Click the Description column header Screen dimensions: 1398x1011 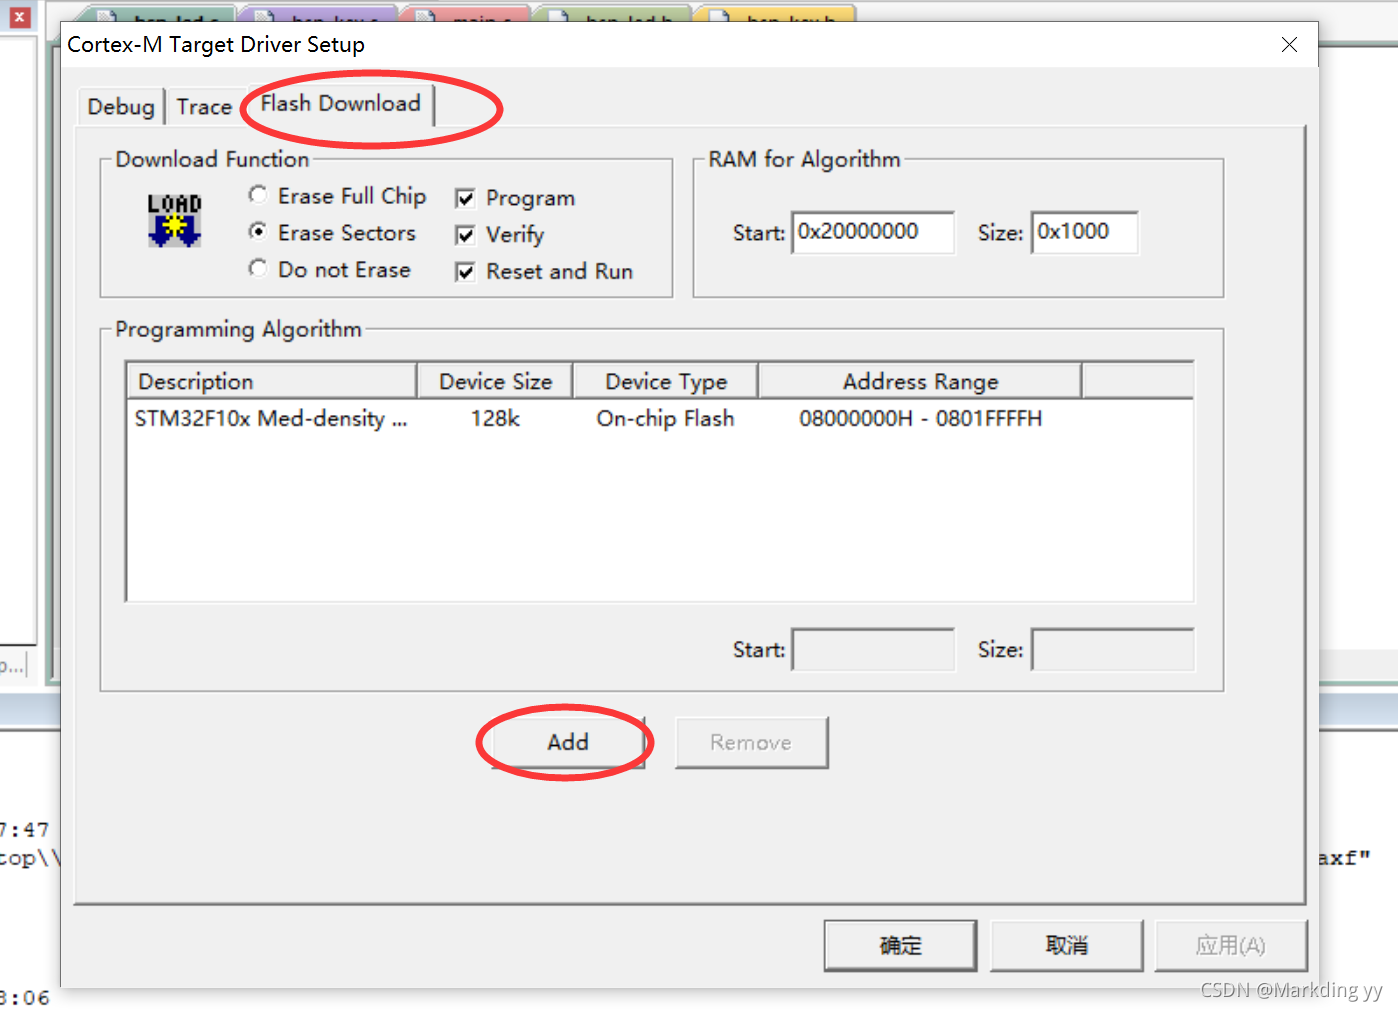271,381
